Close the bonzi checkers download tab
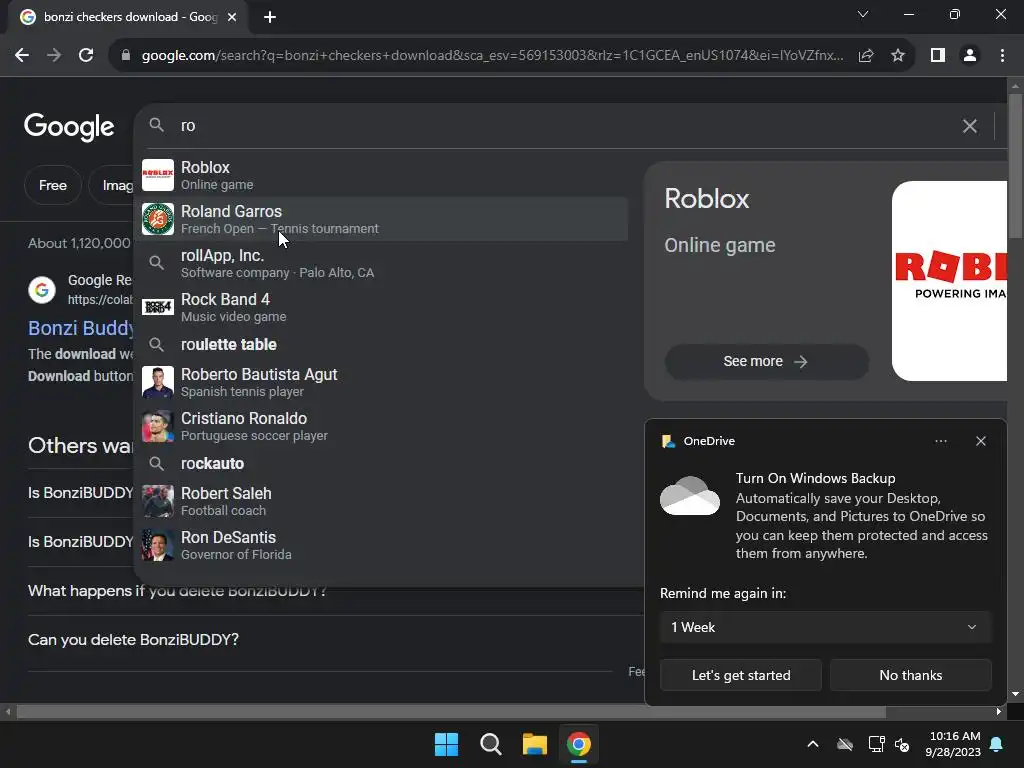This screenshot has height=768, width=1024. [232, 17]
